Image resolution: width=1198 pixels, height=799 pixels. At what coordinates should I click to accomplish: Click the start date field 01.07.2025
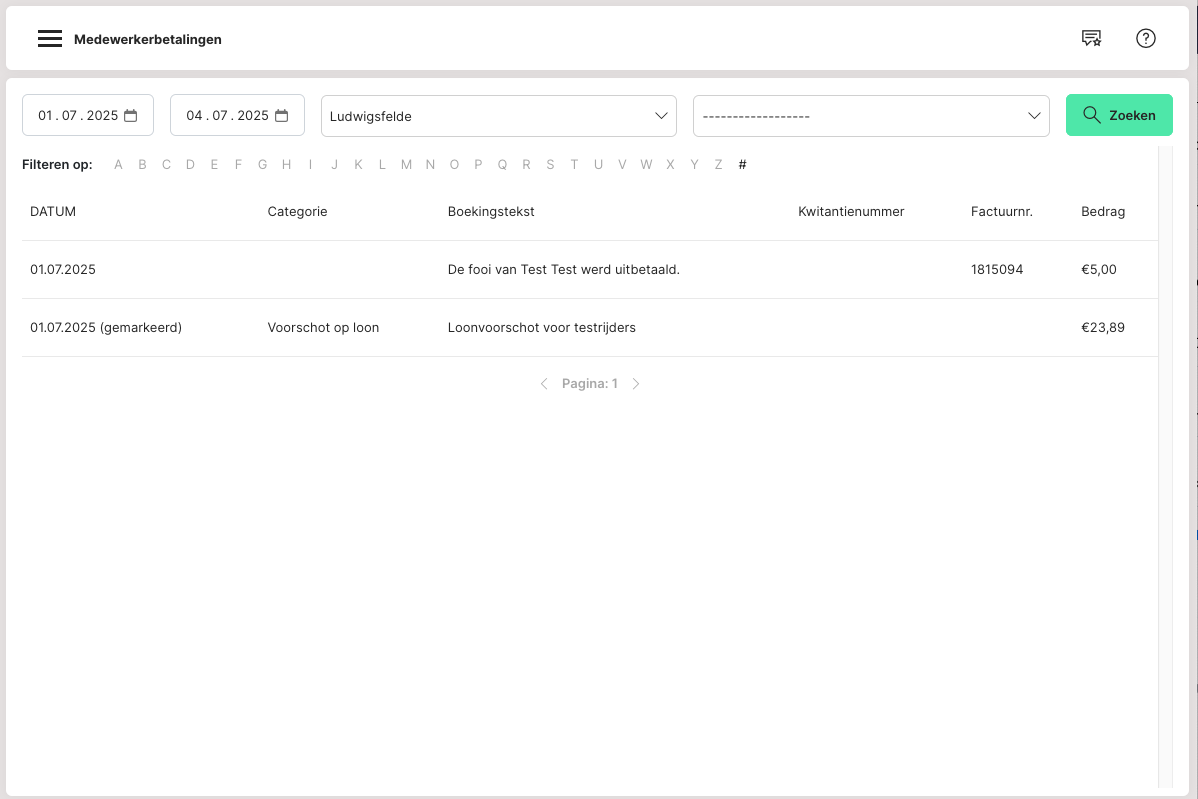(x=88, y=115)
